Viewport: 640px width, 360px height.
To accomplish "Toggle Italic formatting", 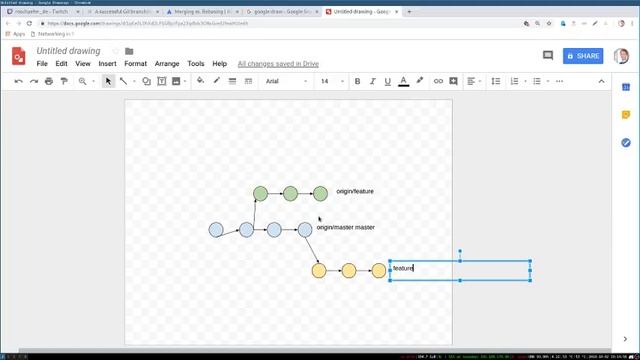I will 372,81.
